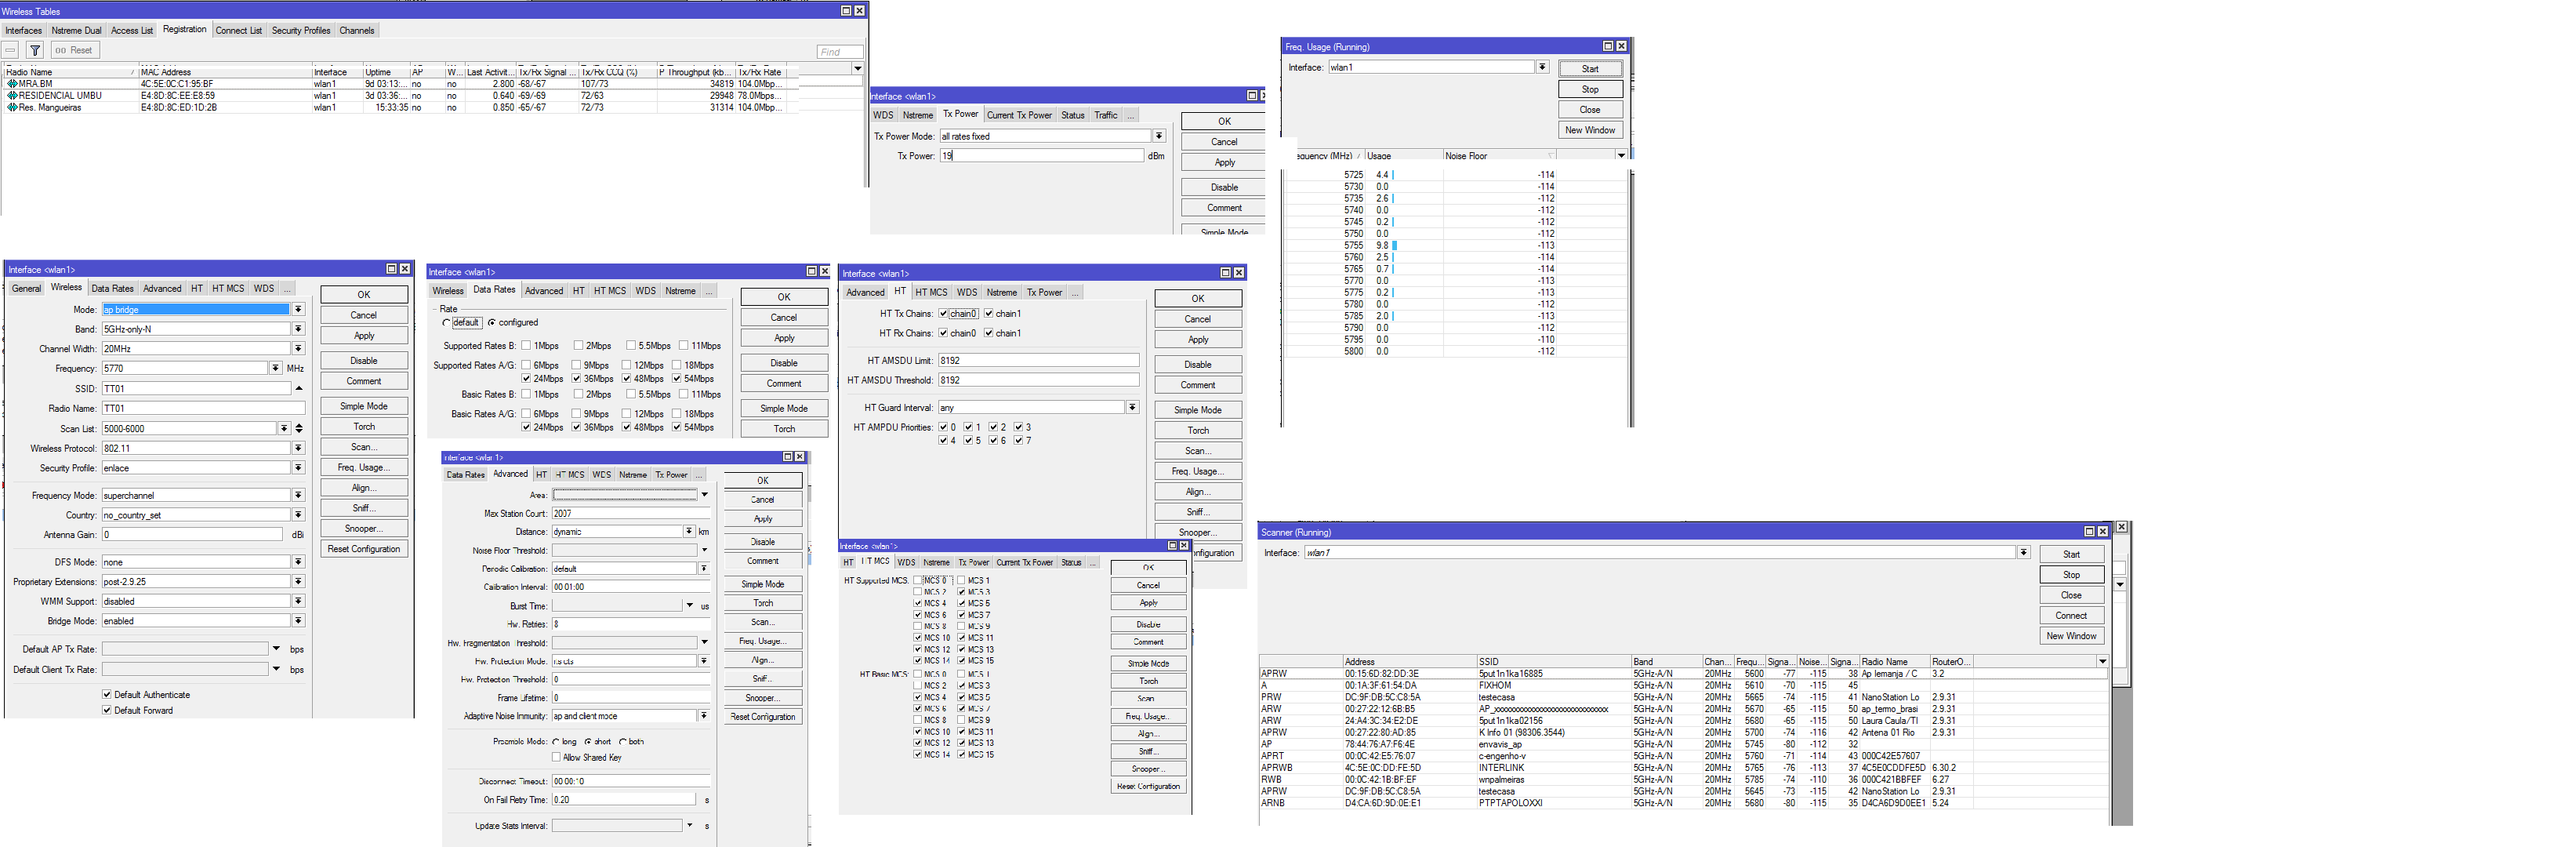The height and width of the screenshot is (847, 2576).
Task: Open the Country dropdown showing no_country_set
Action: (x=298, y=515)
